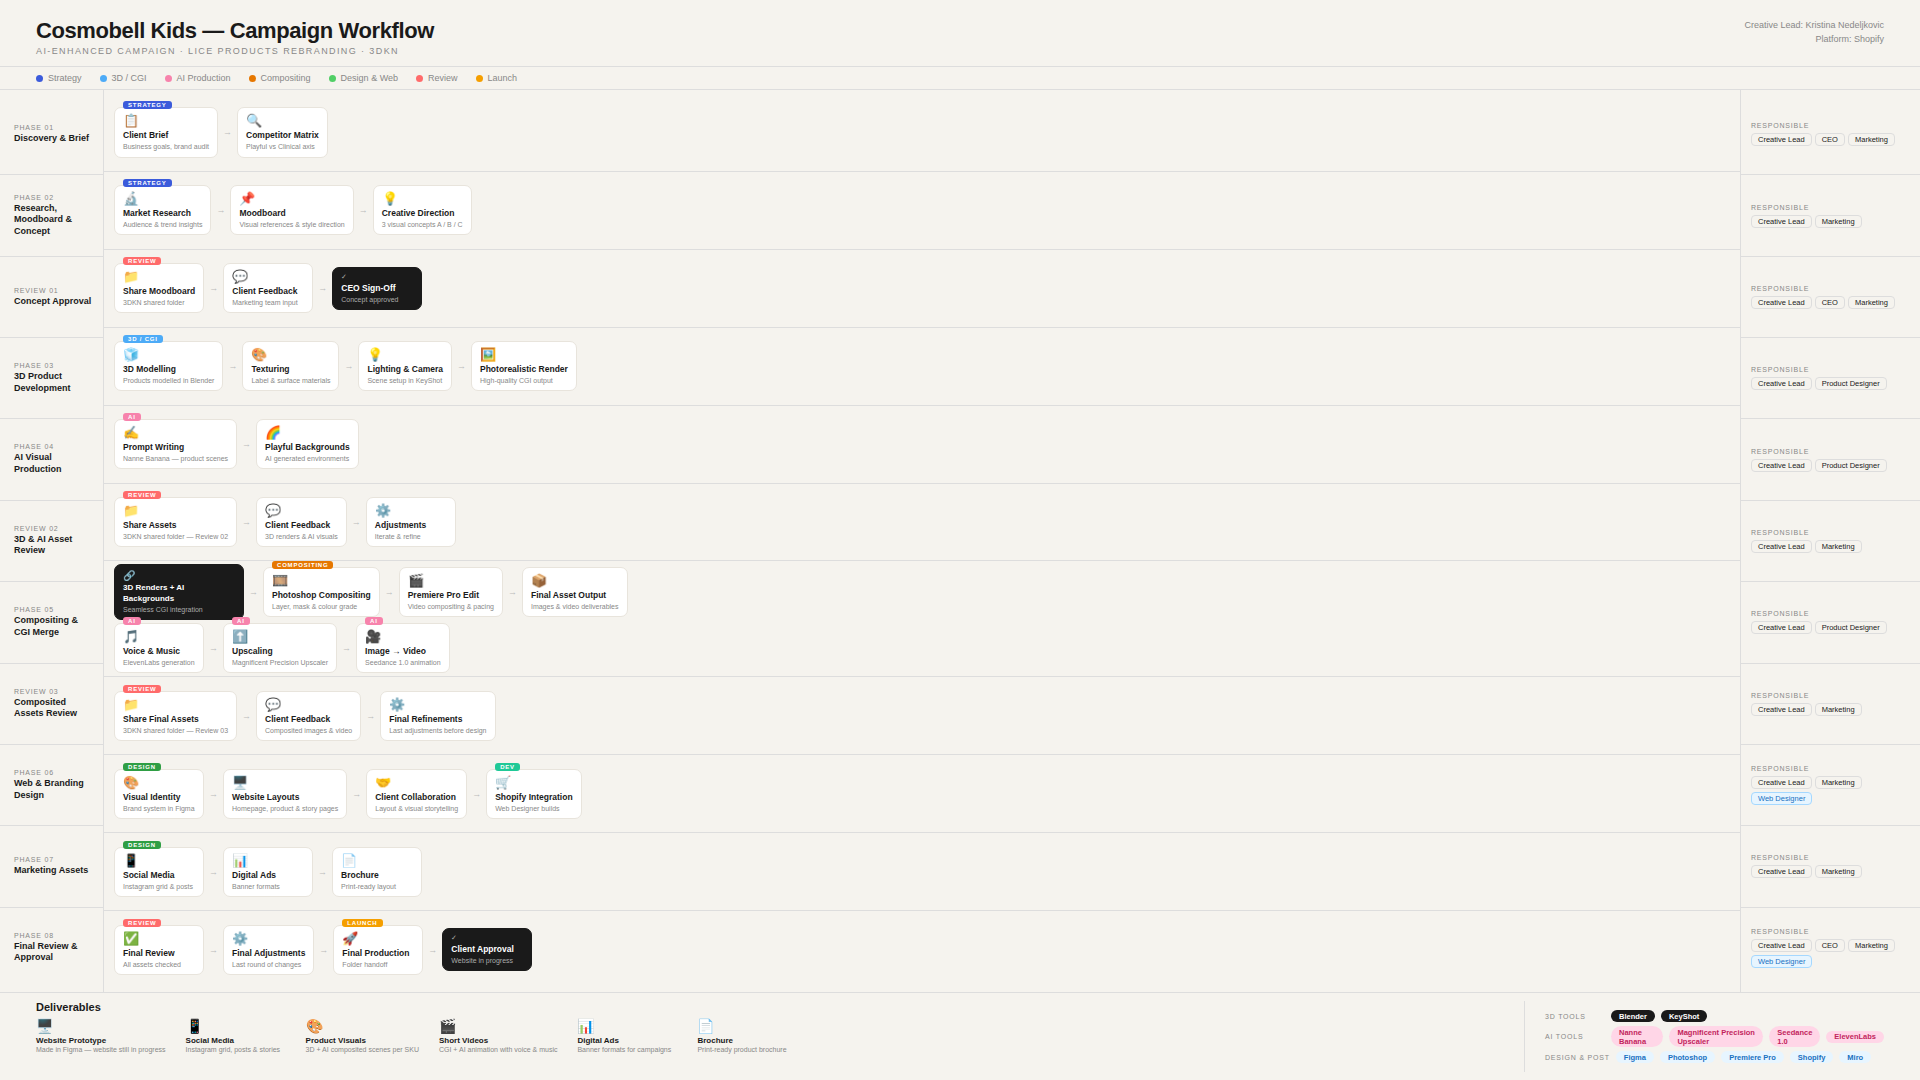
Task: Toggle the AI Production legend filter
Action: point(198,78)
